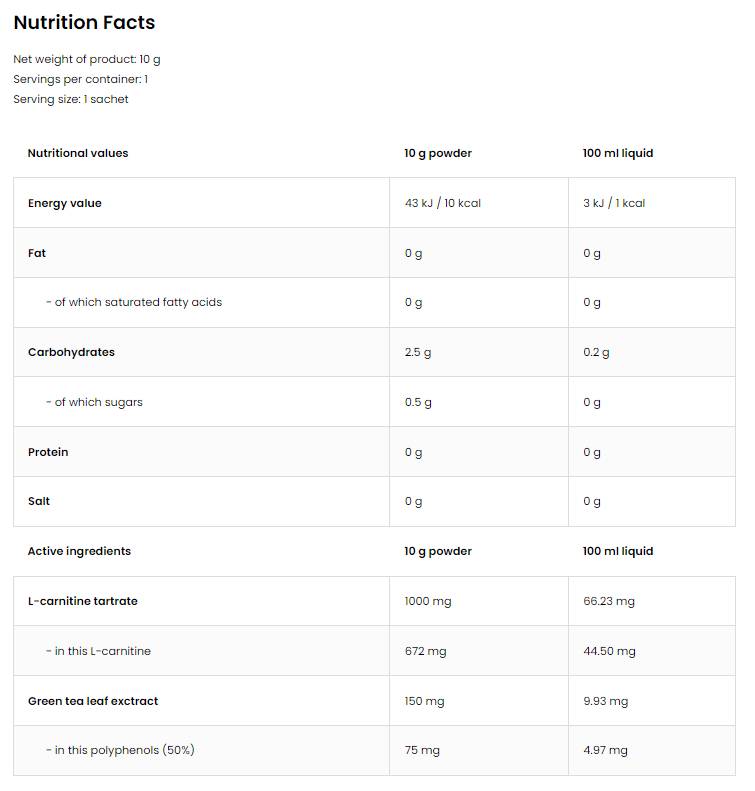The width and height of the screenshot is (755, 791).
Task: Select the L-carnitine tartrate row label
Action: pyautogui.click(x=83, y=601)
